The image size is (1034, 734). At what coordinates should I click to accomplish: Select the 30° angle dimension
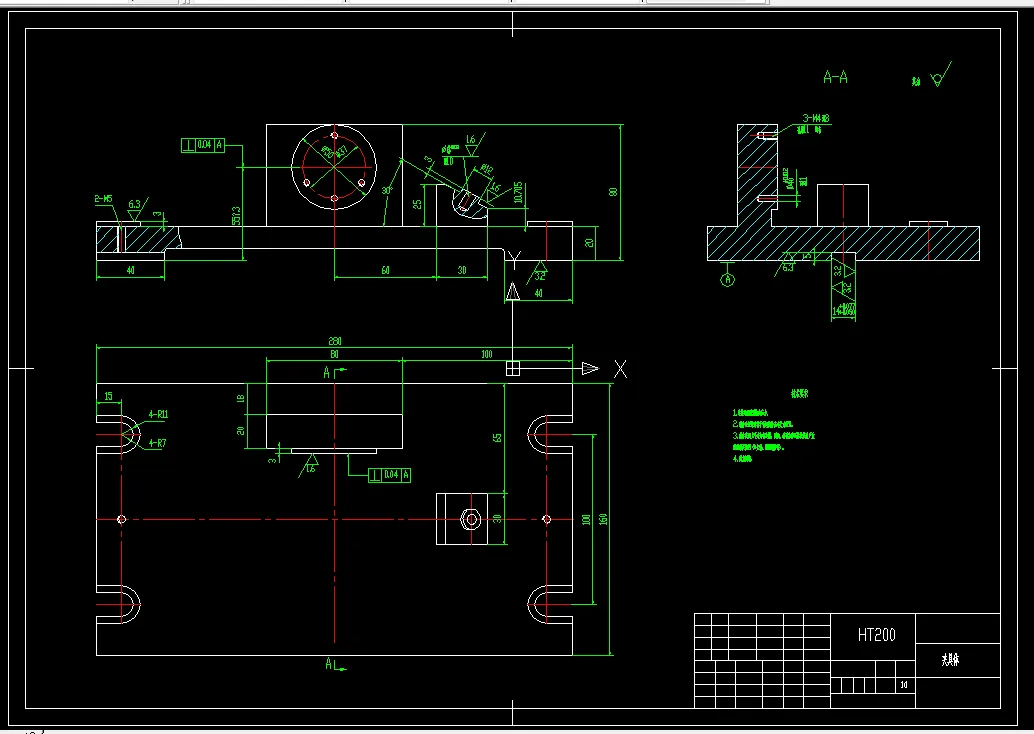coord(387,191)
